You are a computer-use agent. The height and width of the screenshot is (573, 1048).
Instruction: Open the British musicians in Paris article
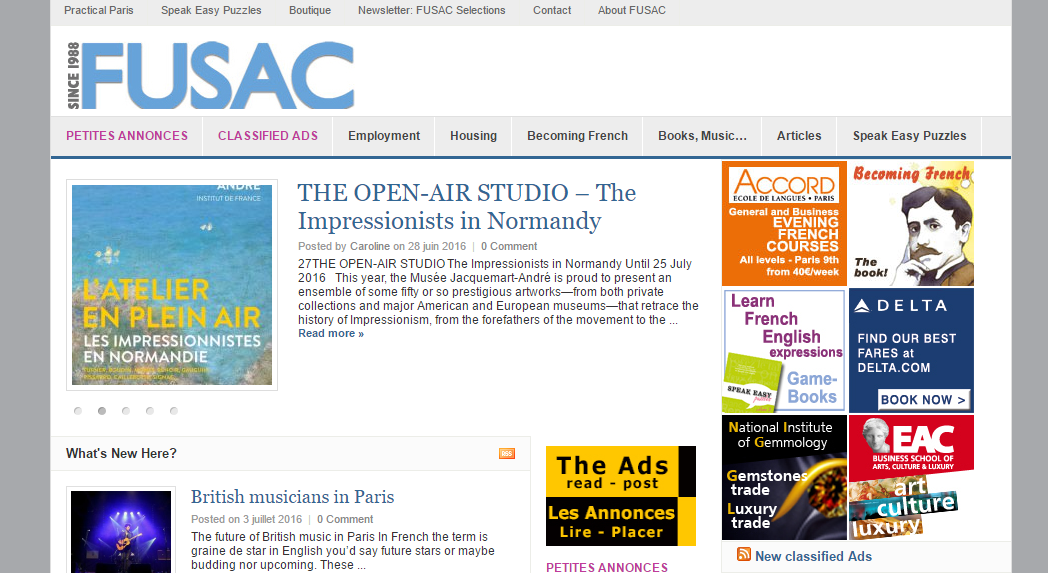coord(292,497)
